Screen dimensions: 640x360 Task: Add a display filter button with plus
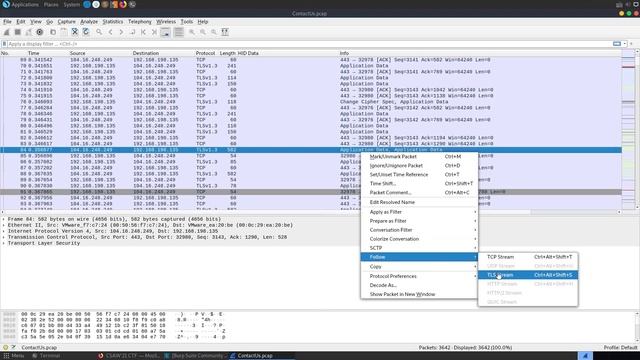pos(631,44)
